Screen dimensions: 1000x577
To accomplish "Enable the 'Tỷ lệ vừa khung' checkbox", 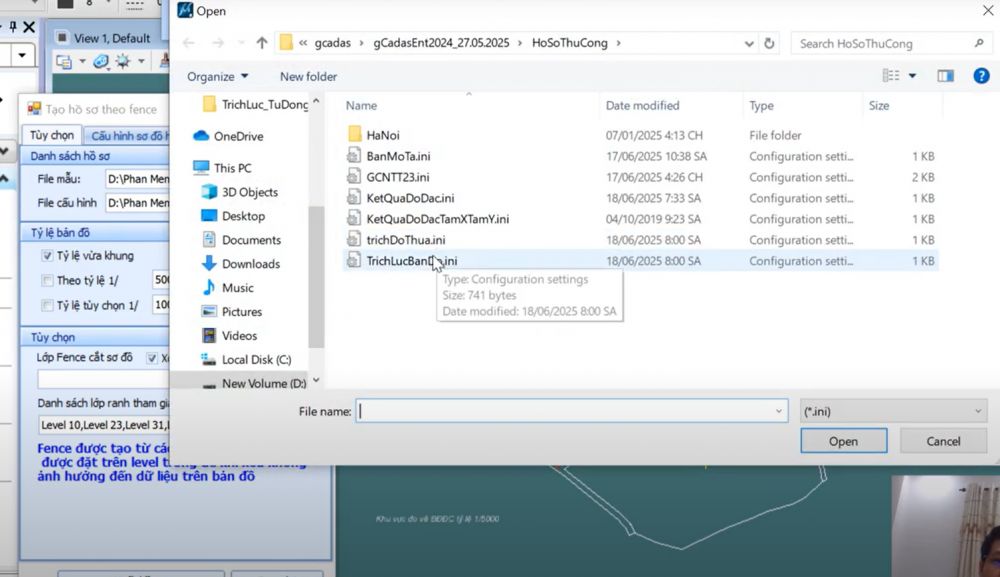I will coord(47,255).
